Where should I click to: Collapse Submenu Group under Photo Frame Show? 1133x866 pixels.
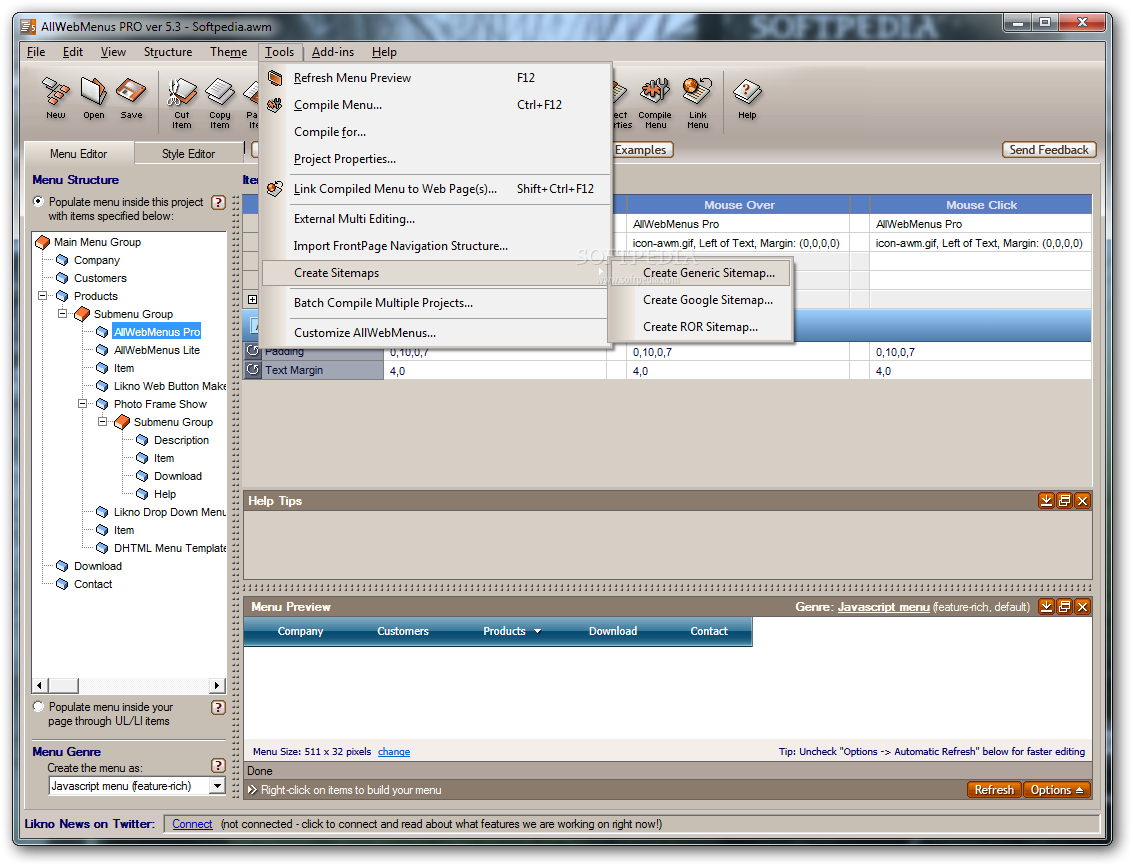coord(103,421)
